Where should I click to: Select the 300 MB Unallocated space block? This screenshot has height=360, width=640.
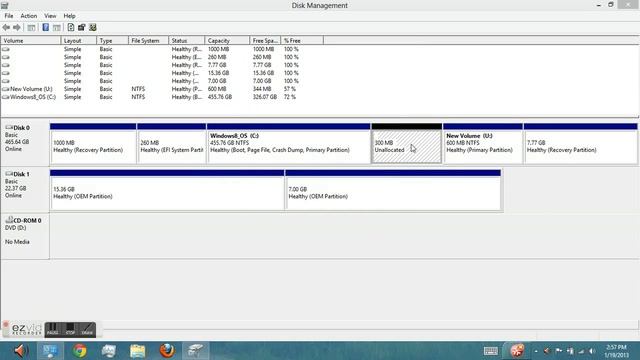(407, 144)
